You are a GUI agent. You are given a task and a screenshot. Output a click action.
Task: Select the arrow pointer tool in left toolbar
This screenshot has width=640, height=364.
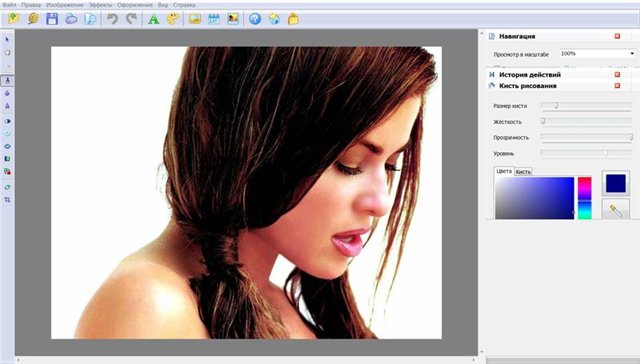[x=7, y=40]
